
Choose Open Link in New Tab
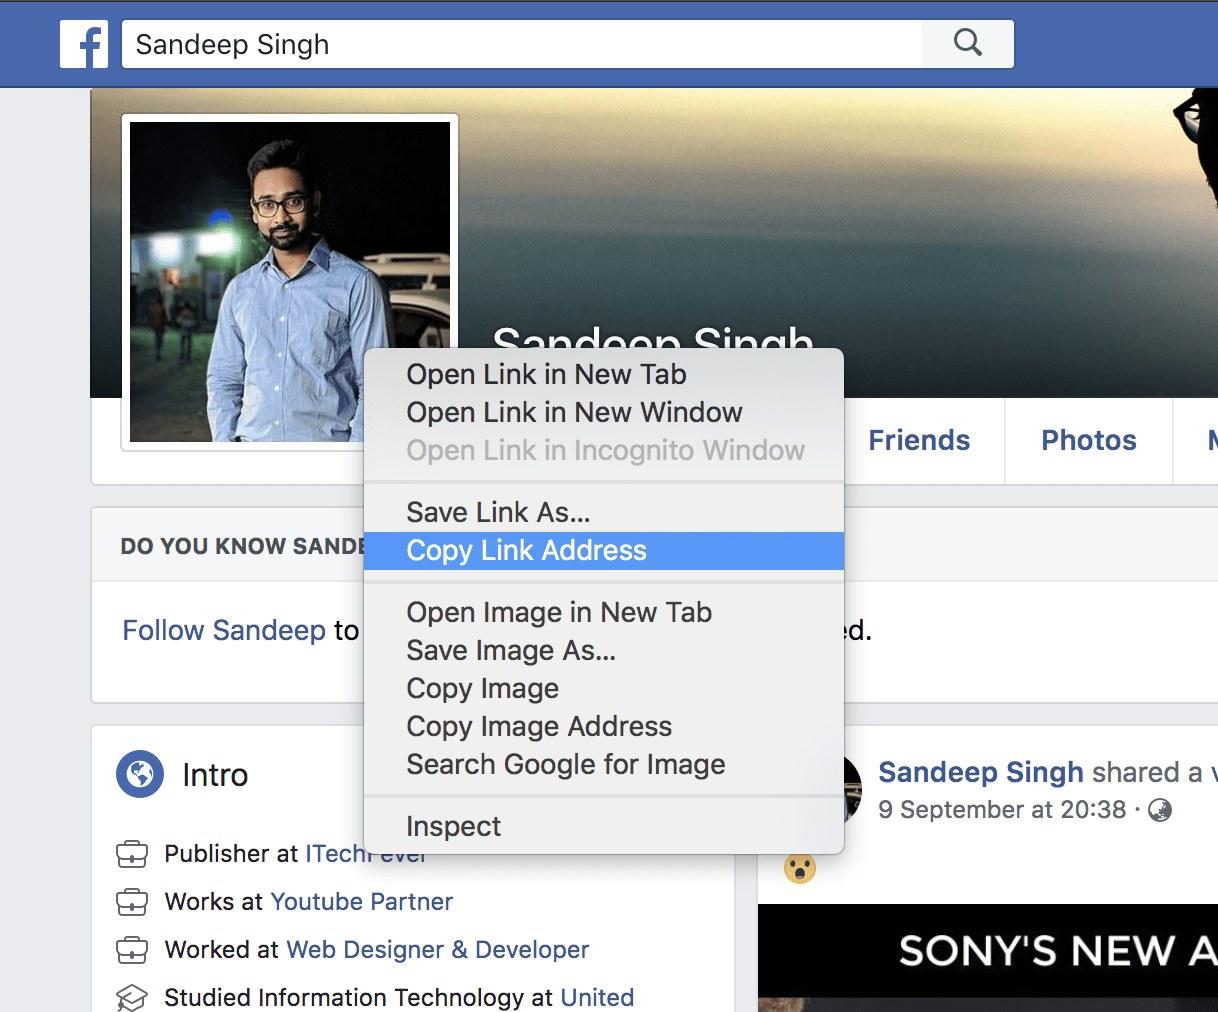[546, 374]
